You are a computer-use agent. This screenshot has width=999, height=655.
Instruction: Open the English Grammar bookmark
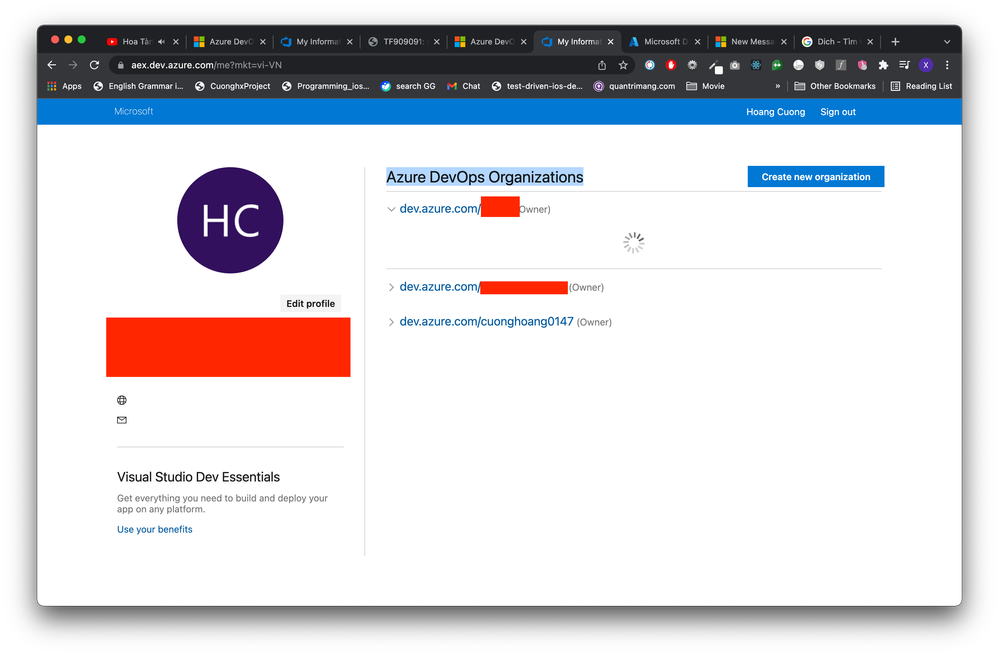(138, 86)
